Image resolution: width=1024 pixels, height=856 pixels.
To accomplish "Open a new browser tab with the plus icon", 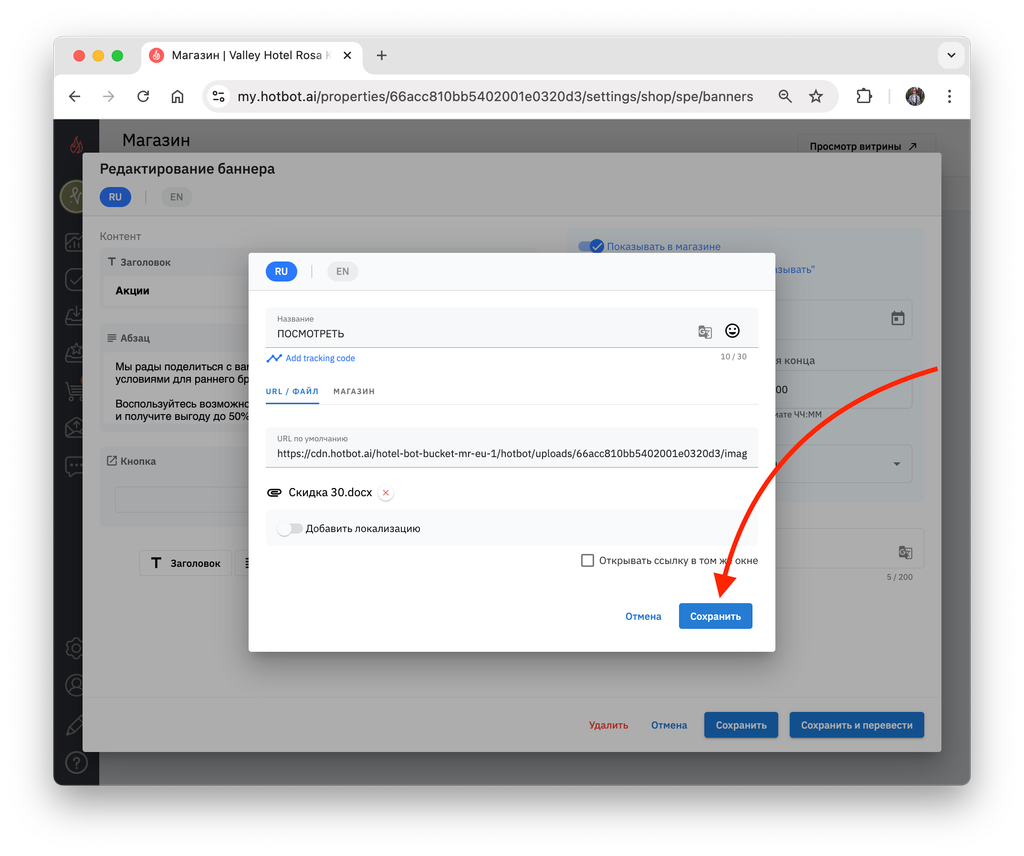I will 381,55.
